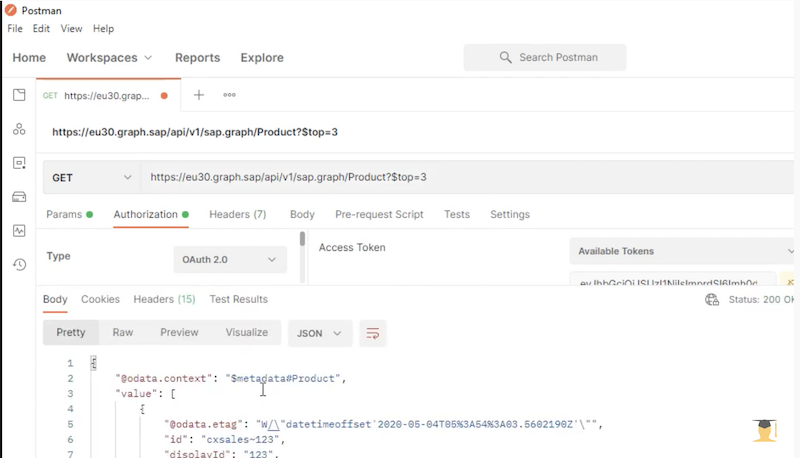The image size is (800, 458).
Task: Click the network globe icon near Status
Action: (712, 299)
